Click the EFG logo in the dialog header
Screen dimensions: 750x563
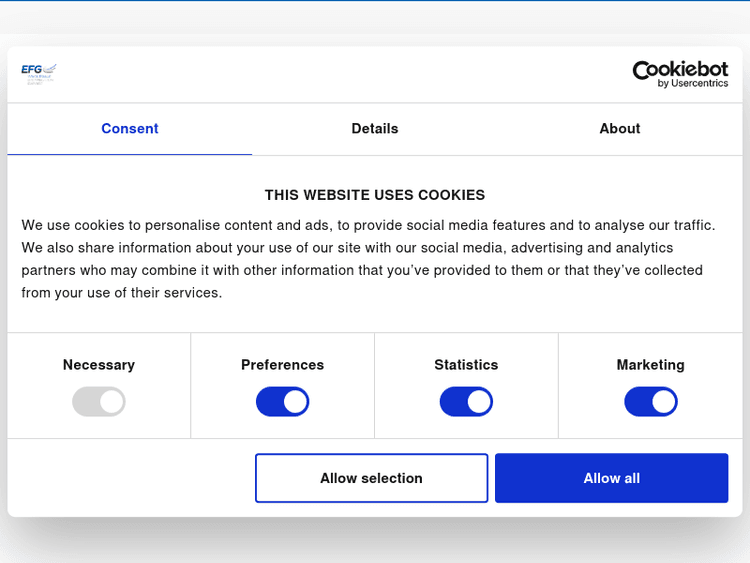[39, 73]
